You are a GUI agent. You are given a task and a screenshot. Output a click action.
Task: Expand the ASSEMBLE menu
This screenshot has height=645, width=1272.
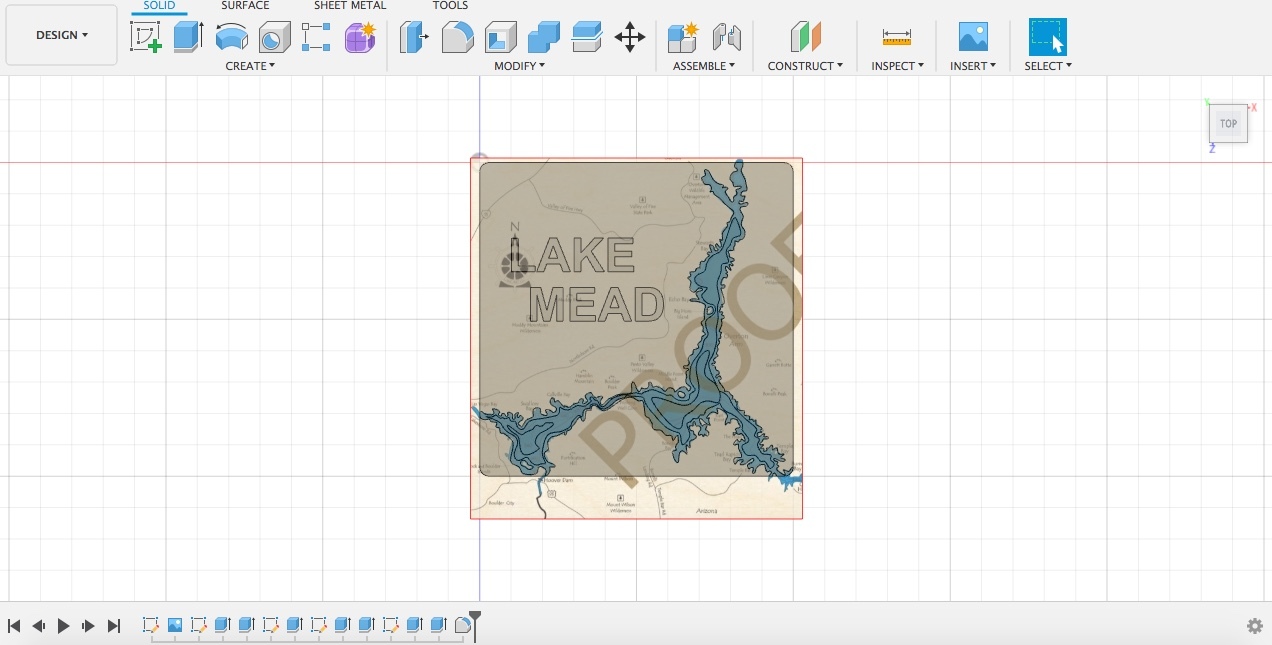click(704, 66)
